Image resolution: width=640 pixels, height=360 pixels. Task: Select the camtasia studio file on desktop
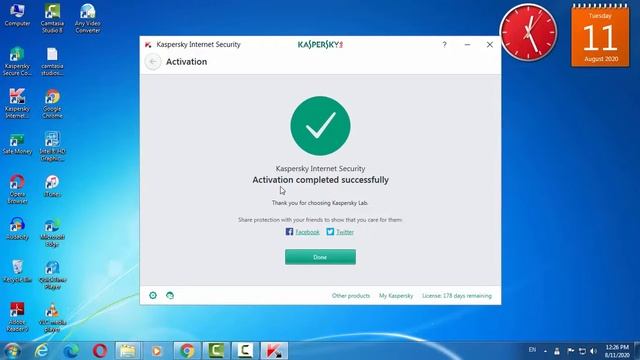pos(52,61)
